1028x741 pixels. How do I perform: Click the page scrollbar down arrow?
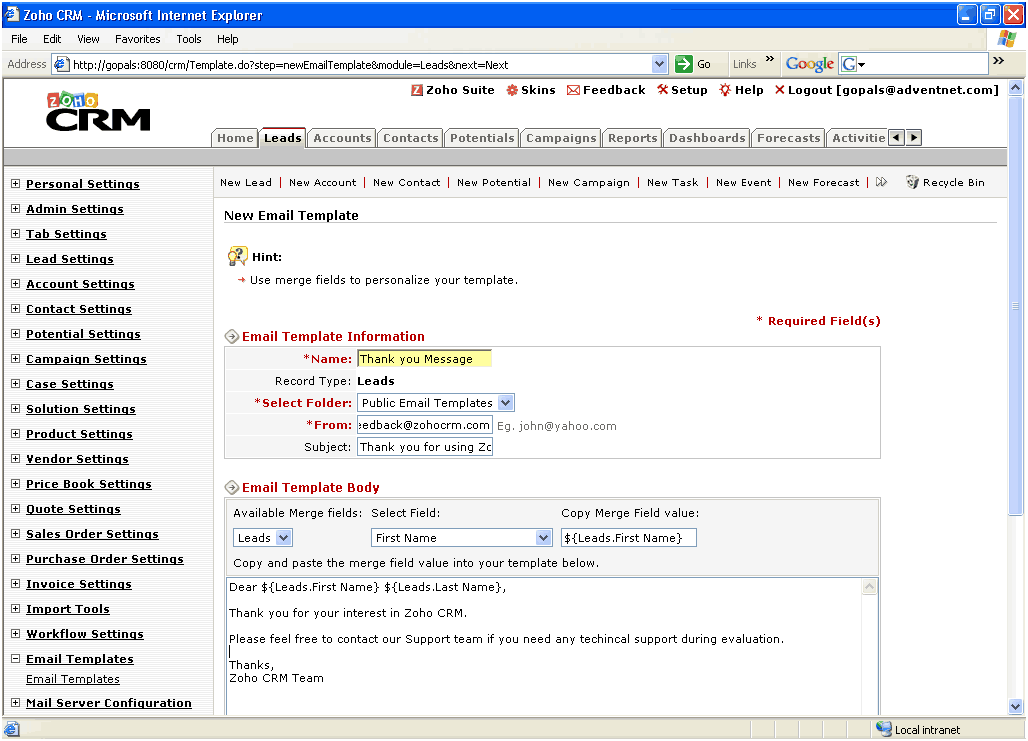(1016, 706)
